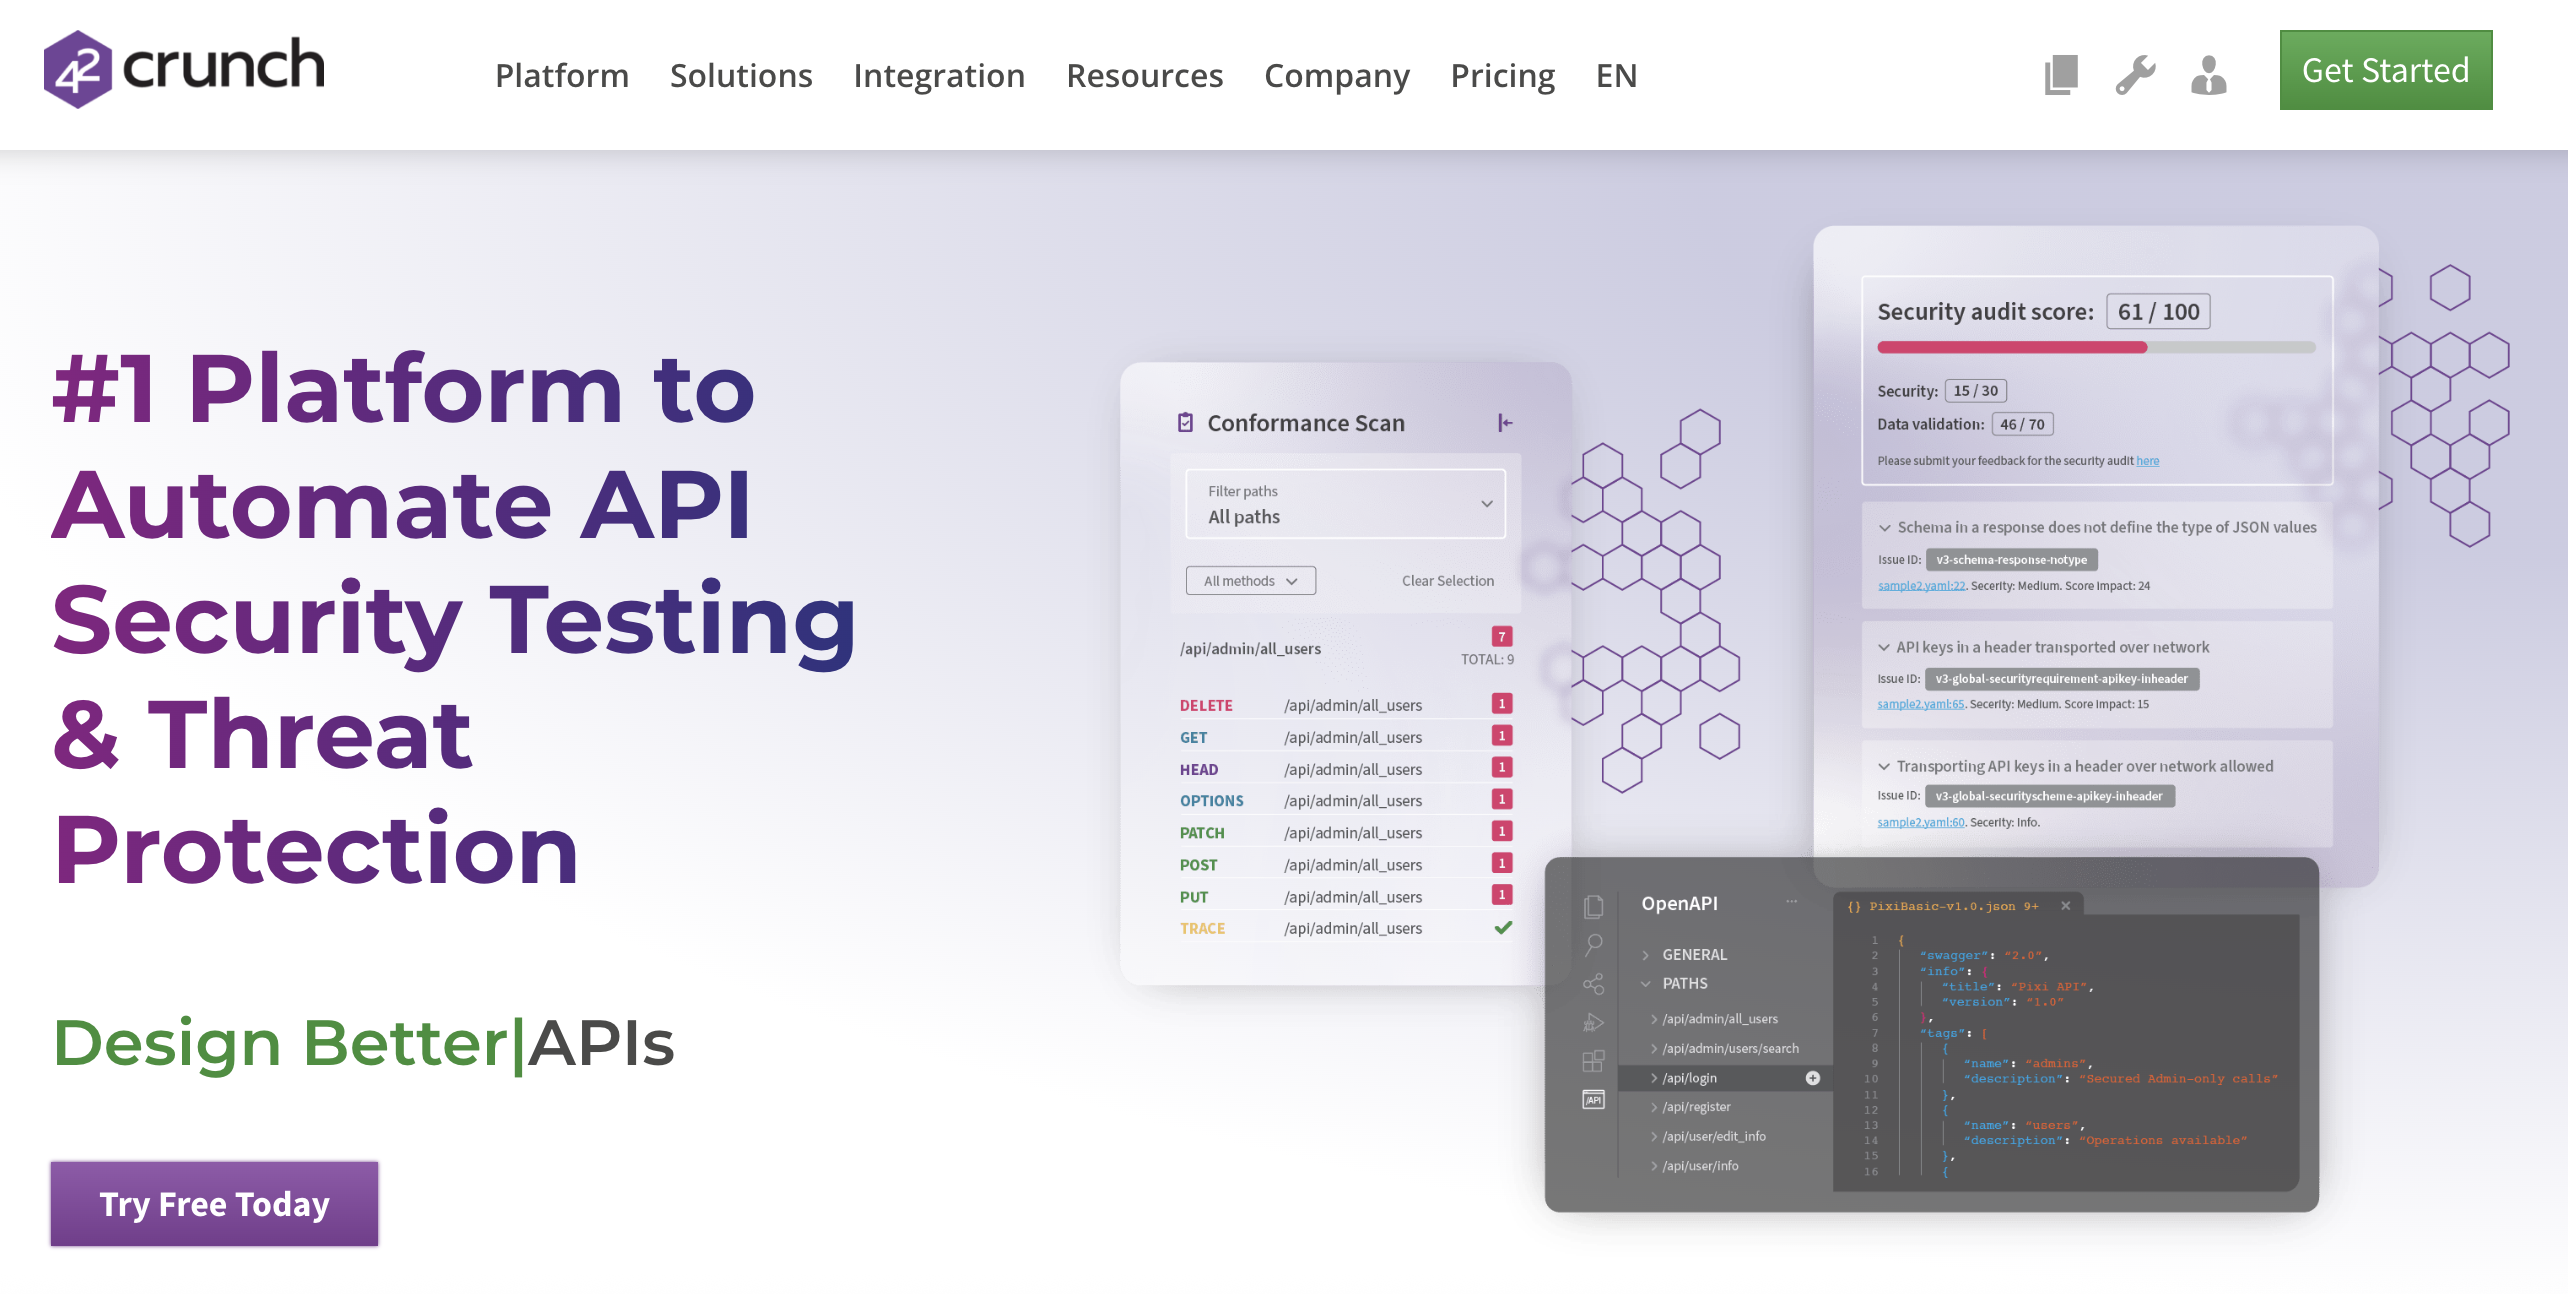Open the documentation pages icon in header

tap(2061, 75)
